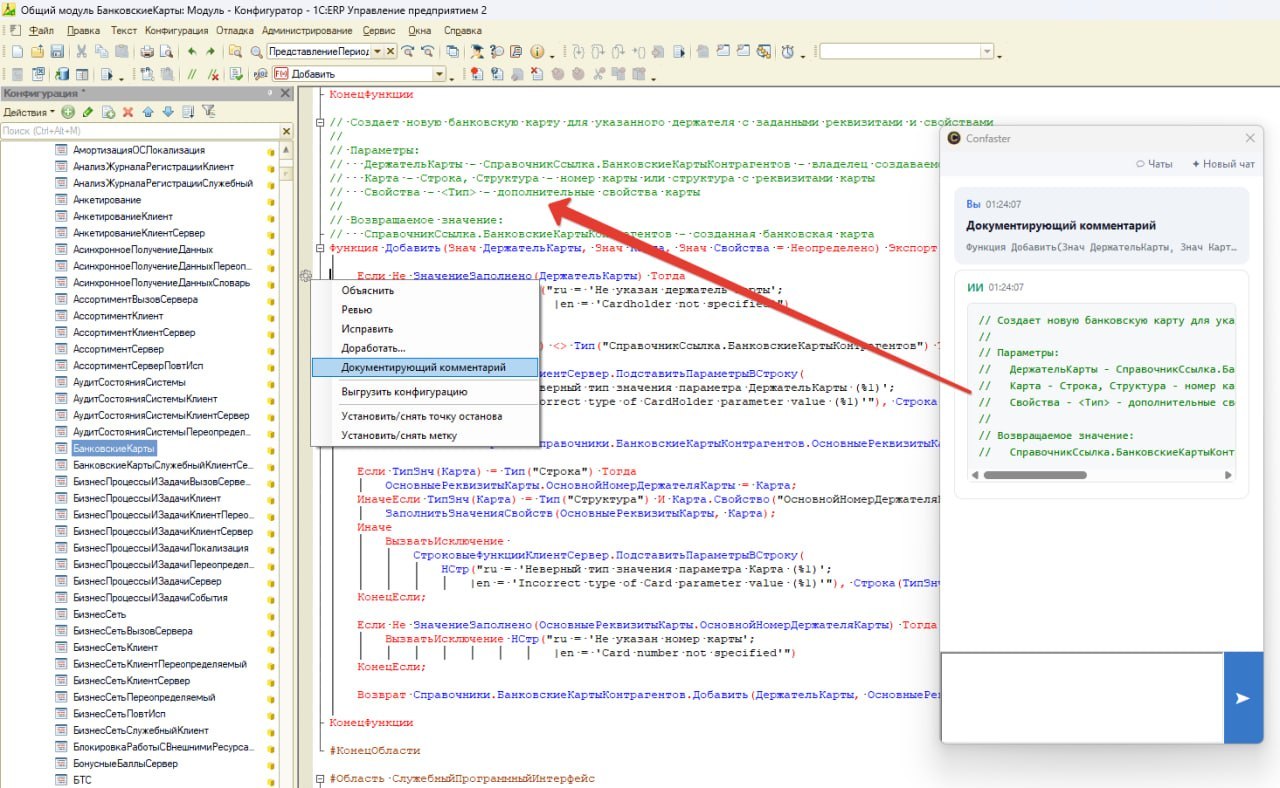This screenshot has width=1280, height=788.
Task: Click the Cut scissors icon
Action: tap(81, 51)
